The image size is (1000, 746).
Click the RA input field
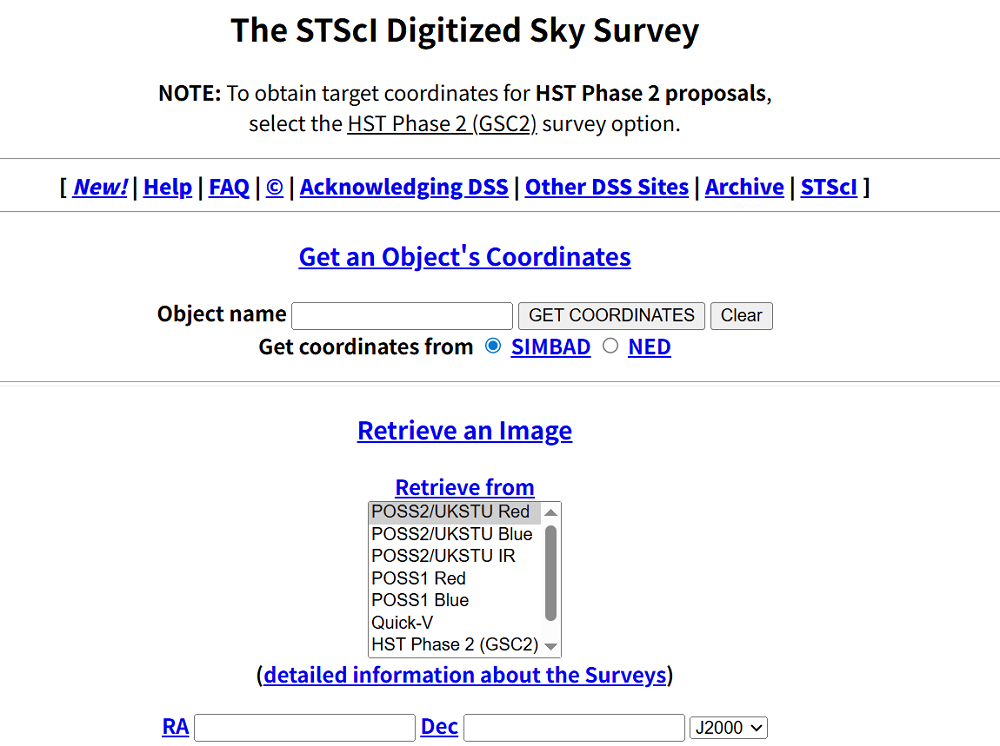pyautogui.click(x=305, y=728)
